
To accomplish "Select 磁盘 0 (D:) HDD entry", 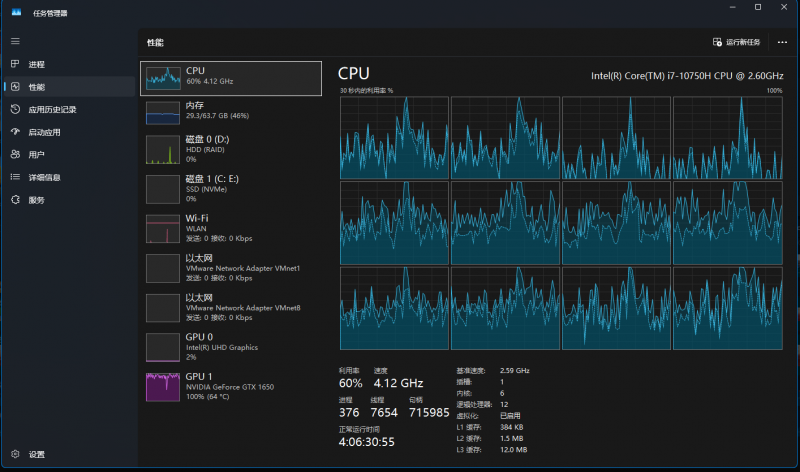I will click(232, 148).
